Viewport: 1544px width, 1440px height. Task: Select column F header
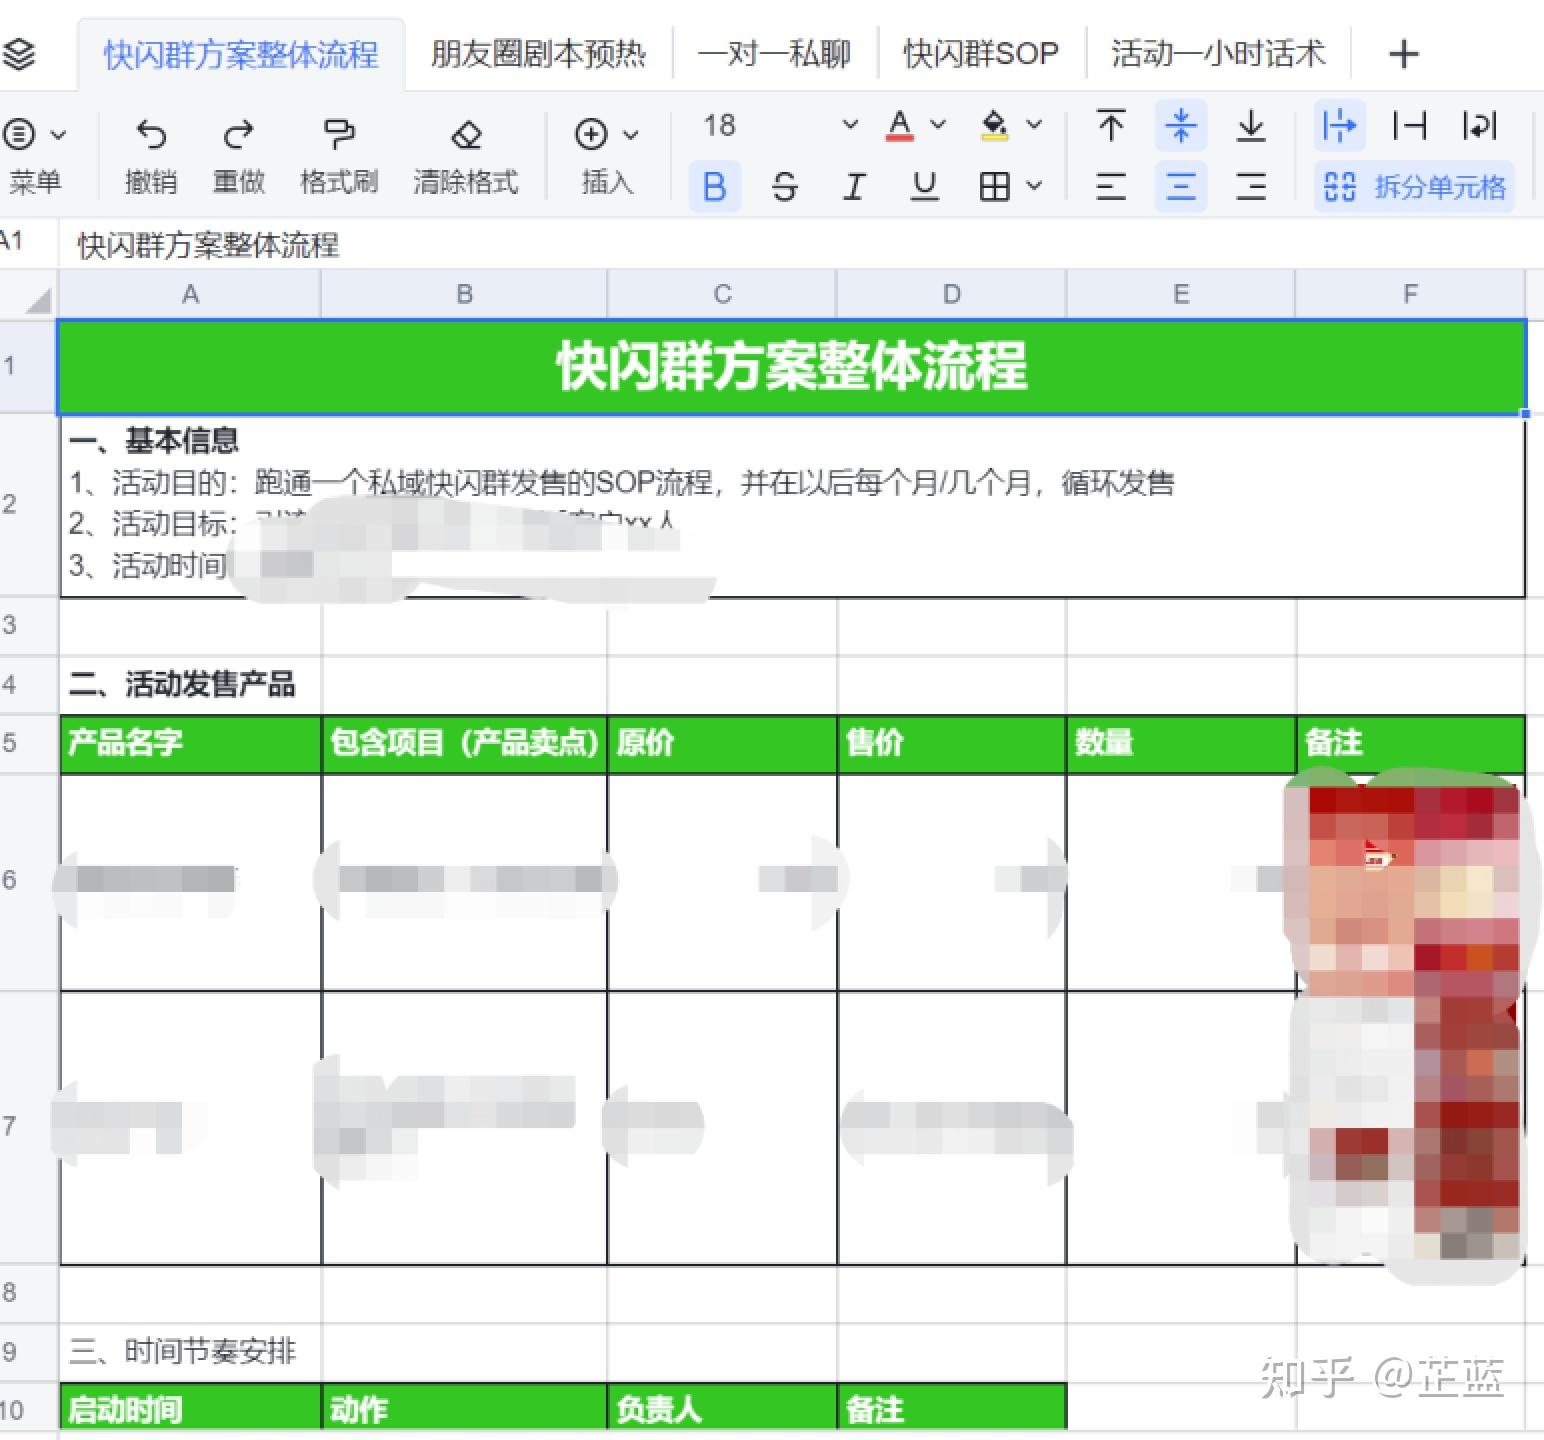coord(1410,294)
